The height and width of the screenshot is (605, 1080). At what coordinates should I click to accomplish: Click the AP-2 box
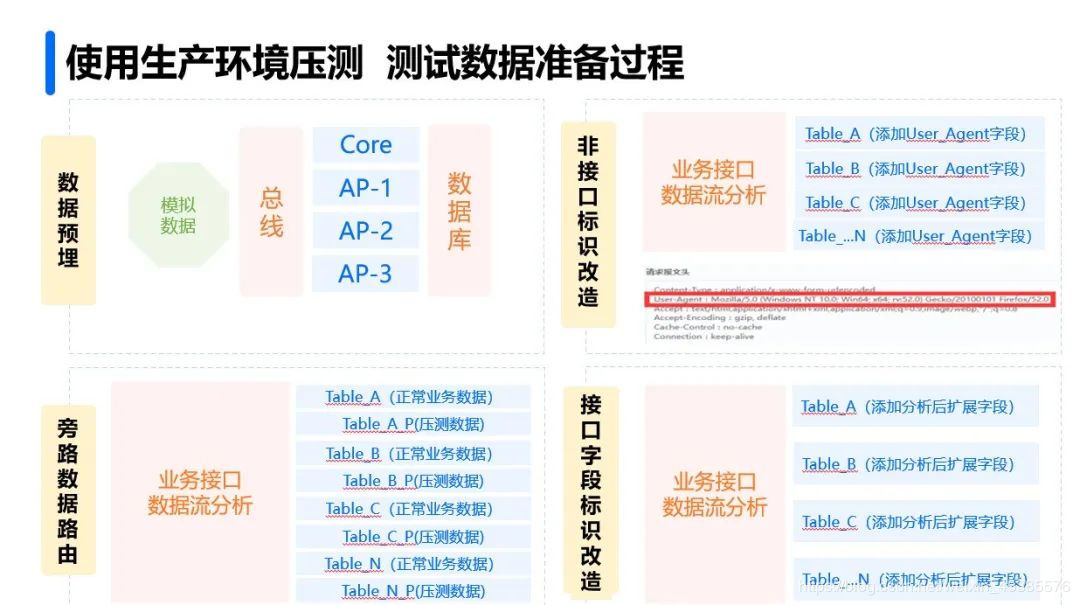[x=366, y=230]
